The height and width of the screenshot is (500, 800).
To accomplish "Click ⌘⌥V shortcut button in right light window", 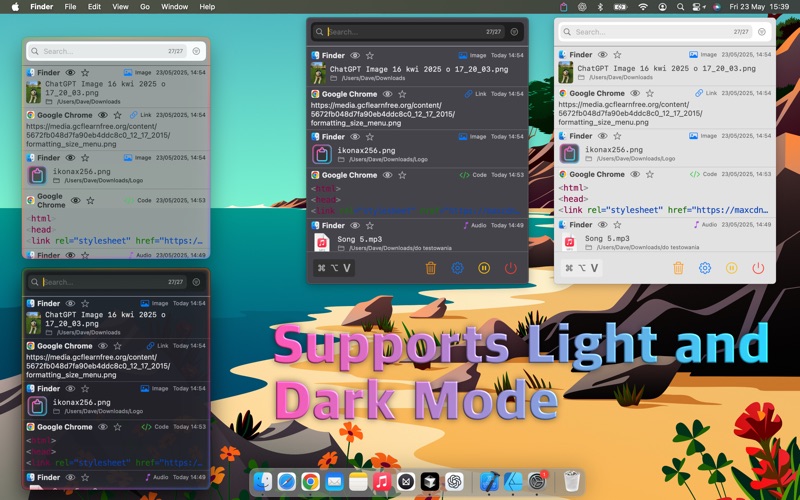I will pos(582,268).
